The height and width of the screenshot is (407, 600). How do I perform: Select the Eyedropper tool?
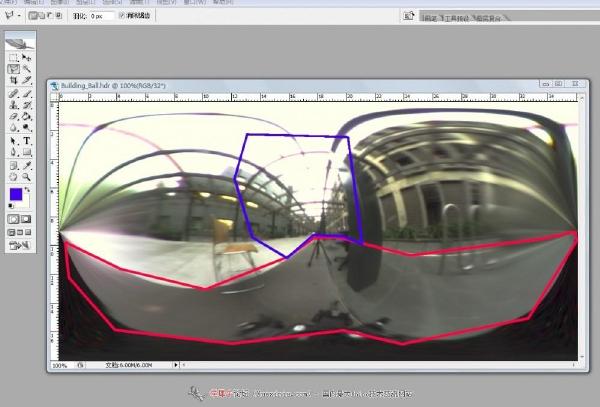click(26, 166)
